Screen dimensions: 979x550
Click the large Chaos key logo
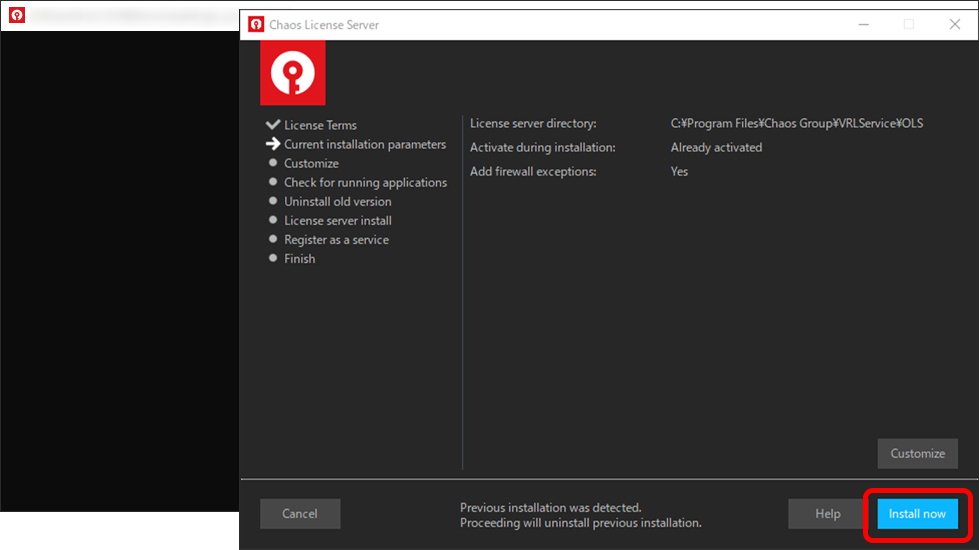pyautogui.click(x=293, y=72)
